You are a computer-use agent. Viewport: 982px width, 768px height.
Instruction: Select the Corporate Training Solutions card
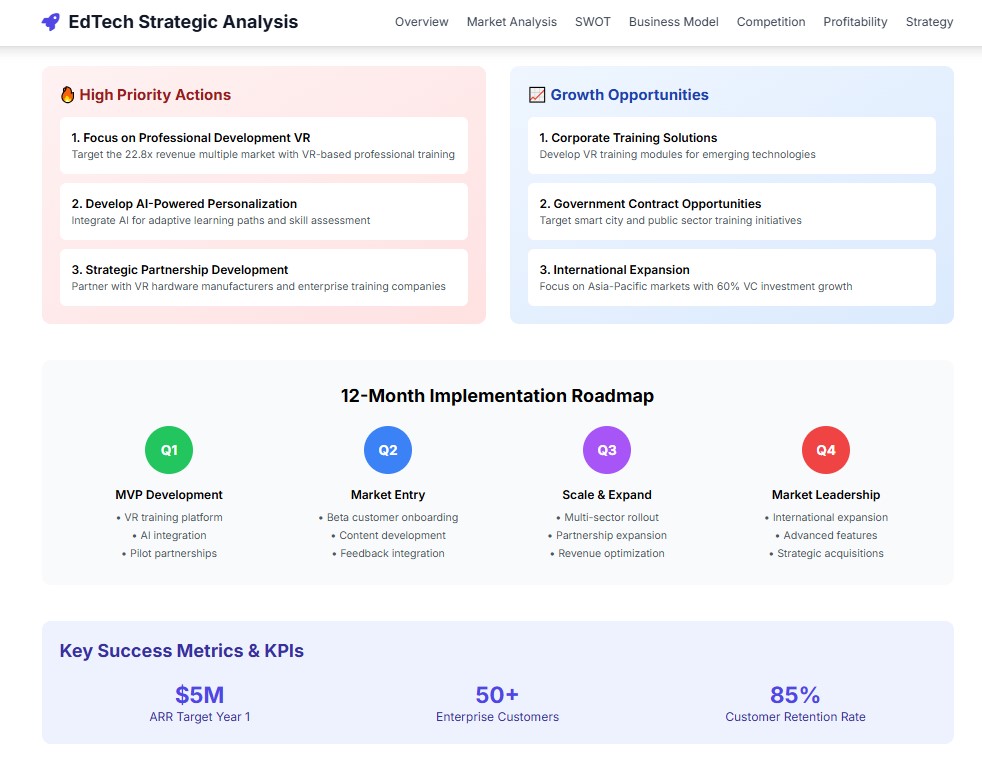coord(731,146)
